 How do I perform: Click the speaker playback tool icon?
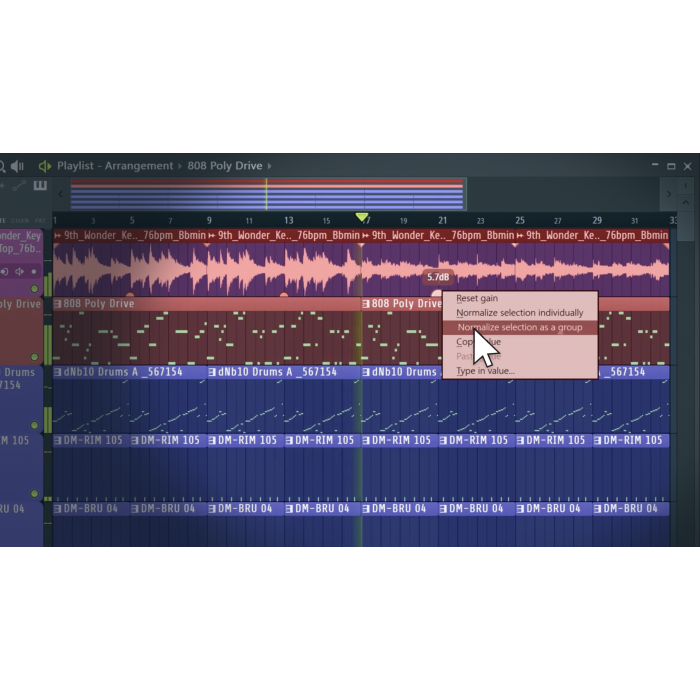coord(17,166)
